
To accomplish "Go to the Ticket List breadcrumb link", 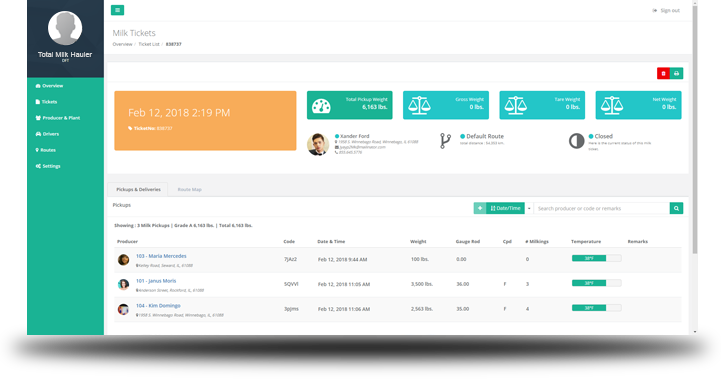I will (149, 44).
